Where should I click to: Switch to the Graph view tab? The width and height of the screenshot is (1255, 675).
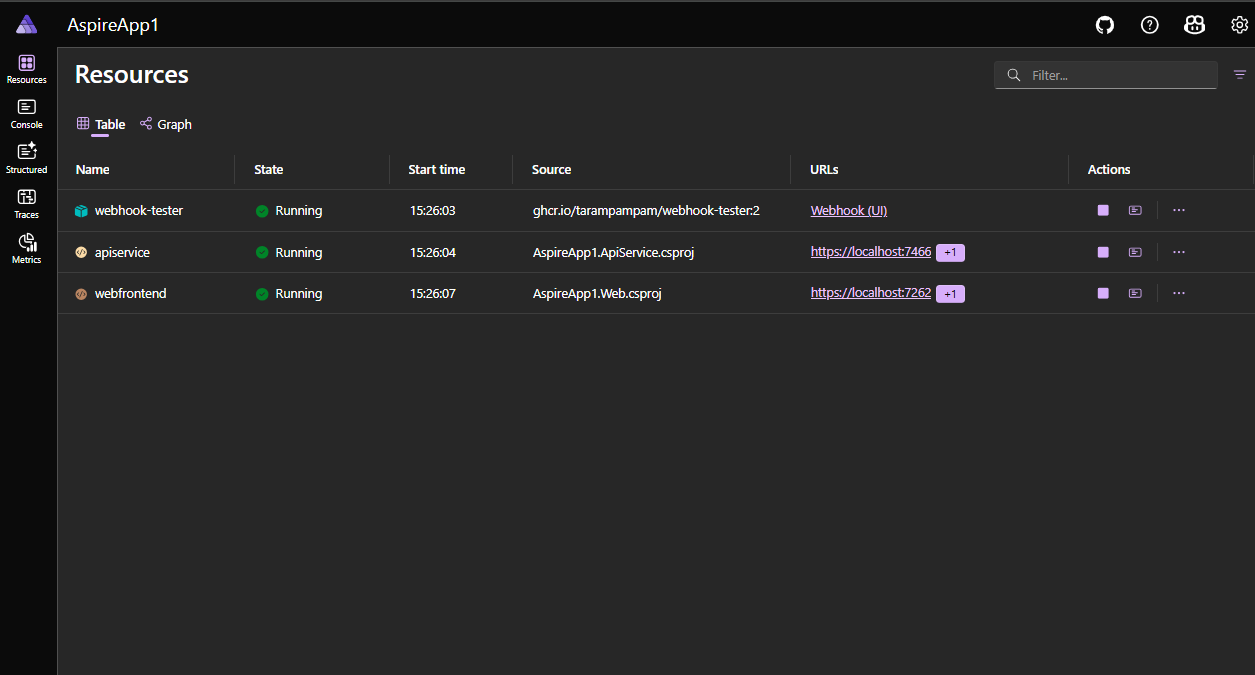(x=165, y=123)
